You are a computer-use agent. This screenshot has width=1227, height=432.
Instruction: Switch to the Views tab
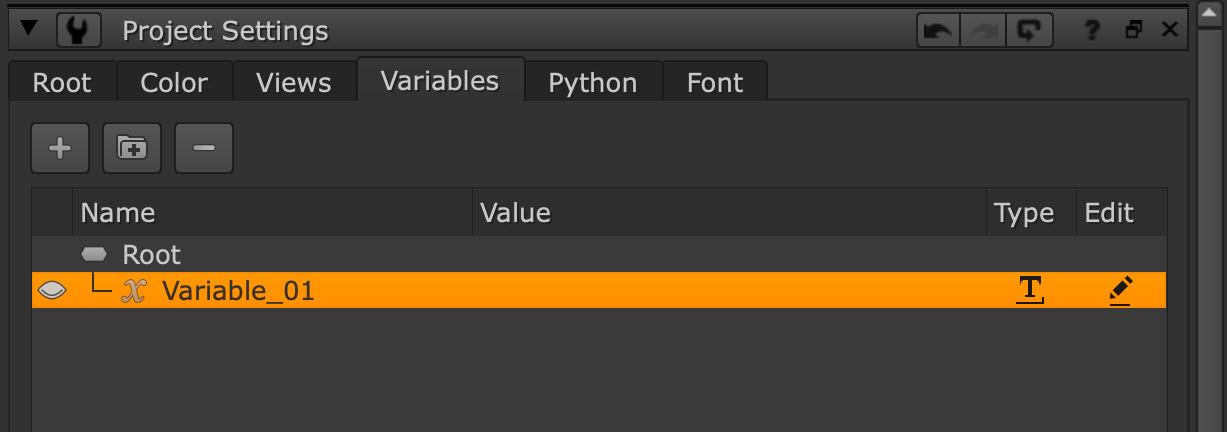293,82
